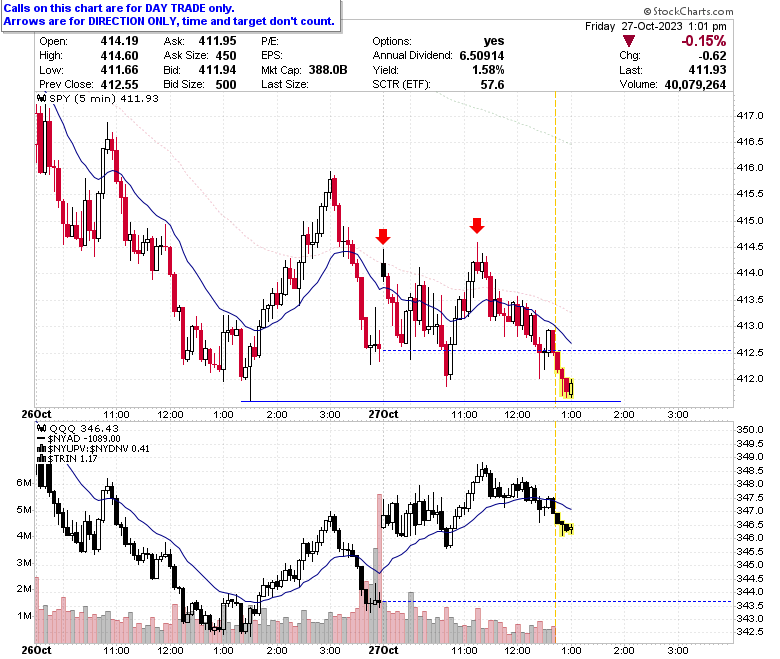Click the 'EPS:' label
The width and height of the screenshot is (780, 659).
click(272, 55)
